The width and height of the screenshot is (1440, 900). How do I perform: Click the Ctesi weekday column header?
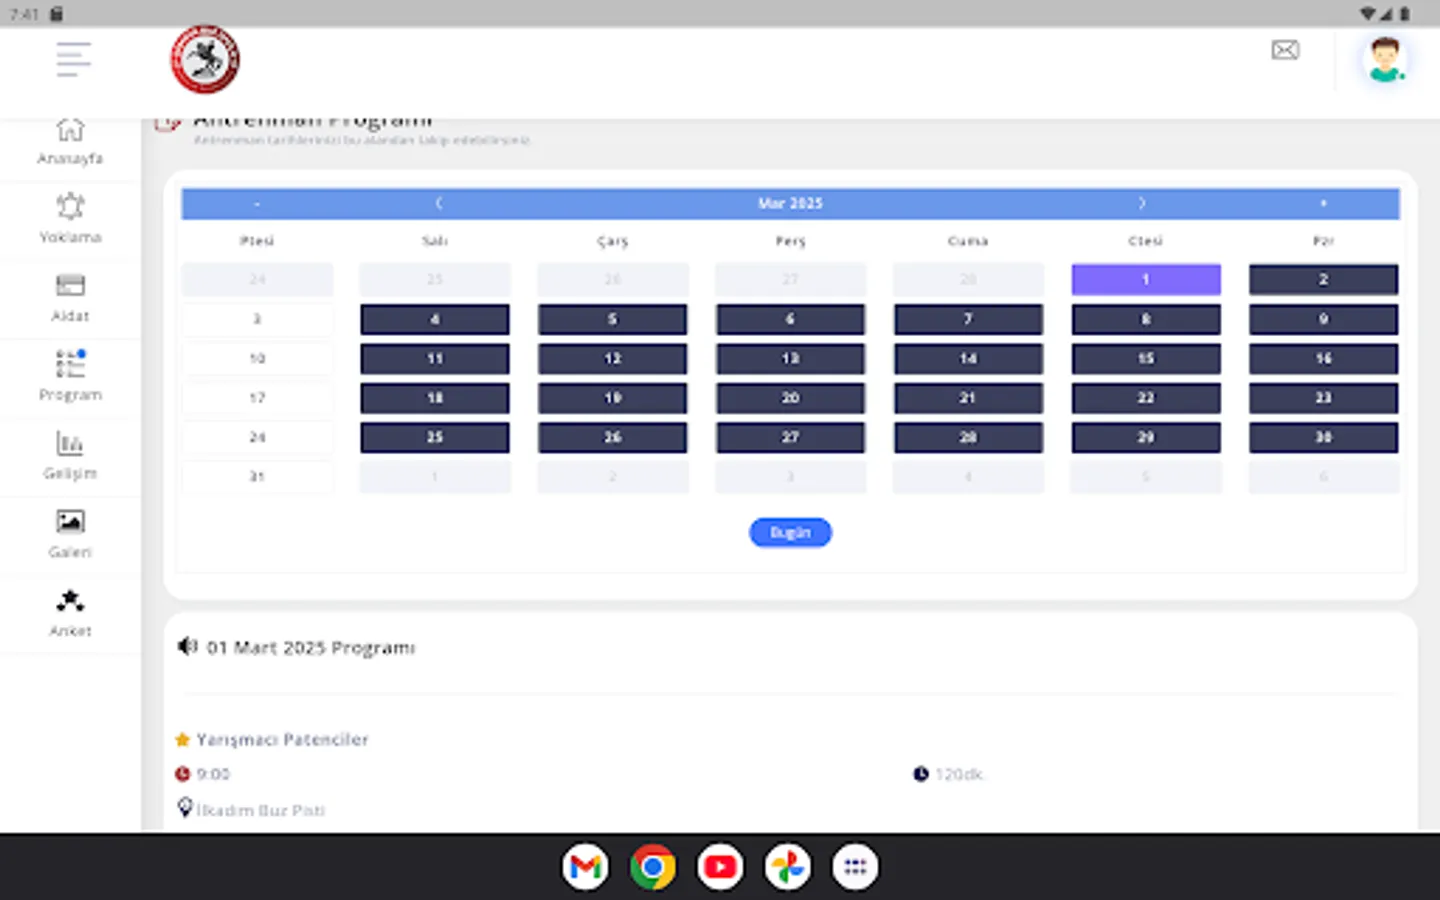1145,240
